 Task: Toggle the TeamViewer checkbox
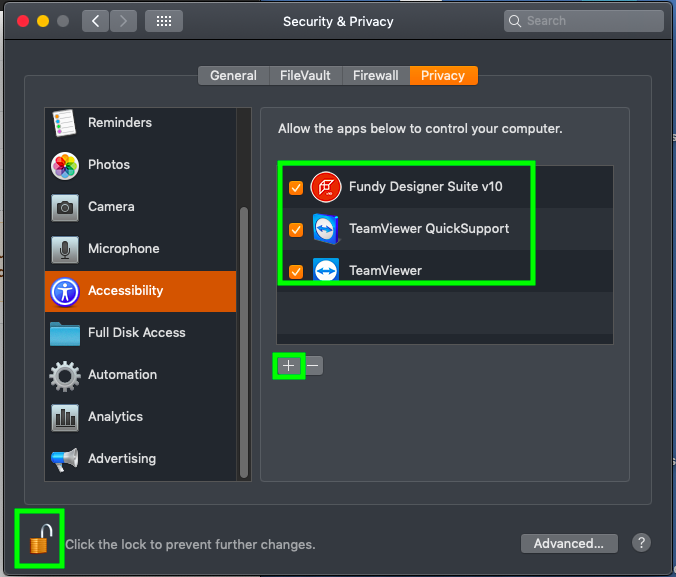(296, 272)
